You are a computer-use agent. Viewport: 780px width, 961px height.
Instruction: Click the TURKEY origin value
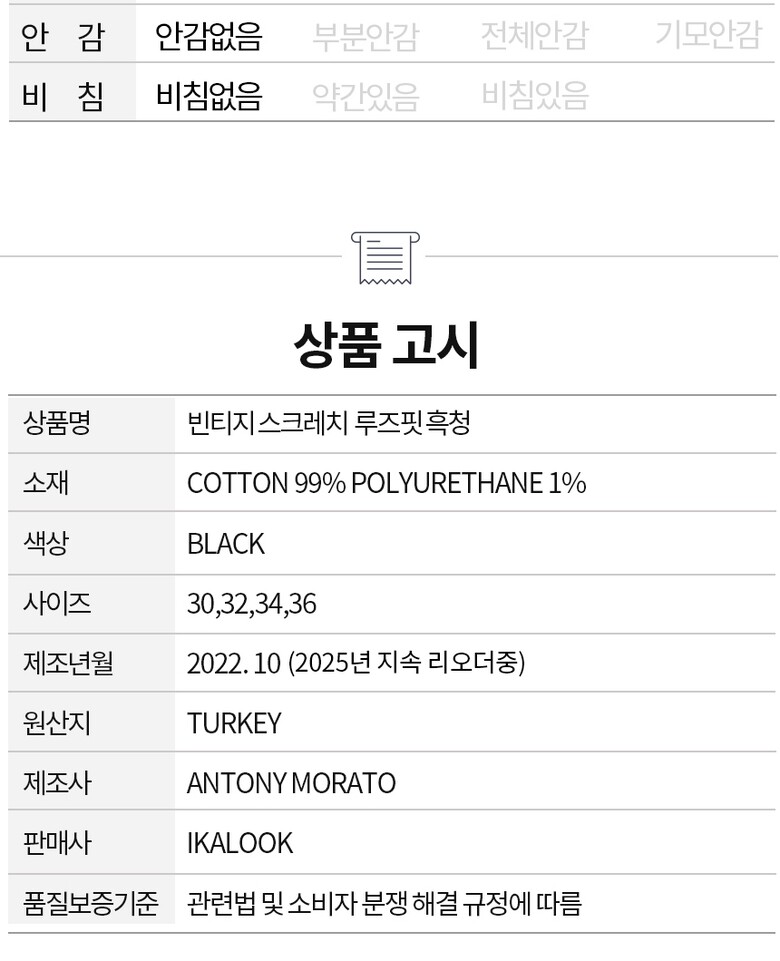tap(234, 723)
